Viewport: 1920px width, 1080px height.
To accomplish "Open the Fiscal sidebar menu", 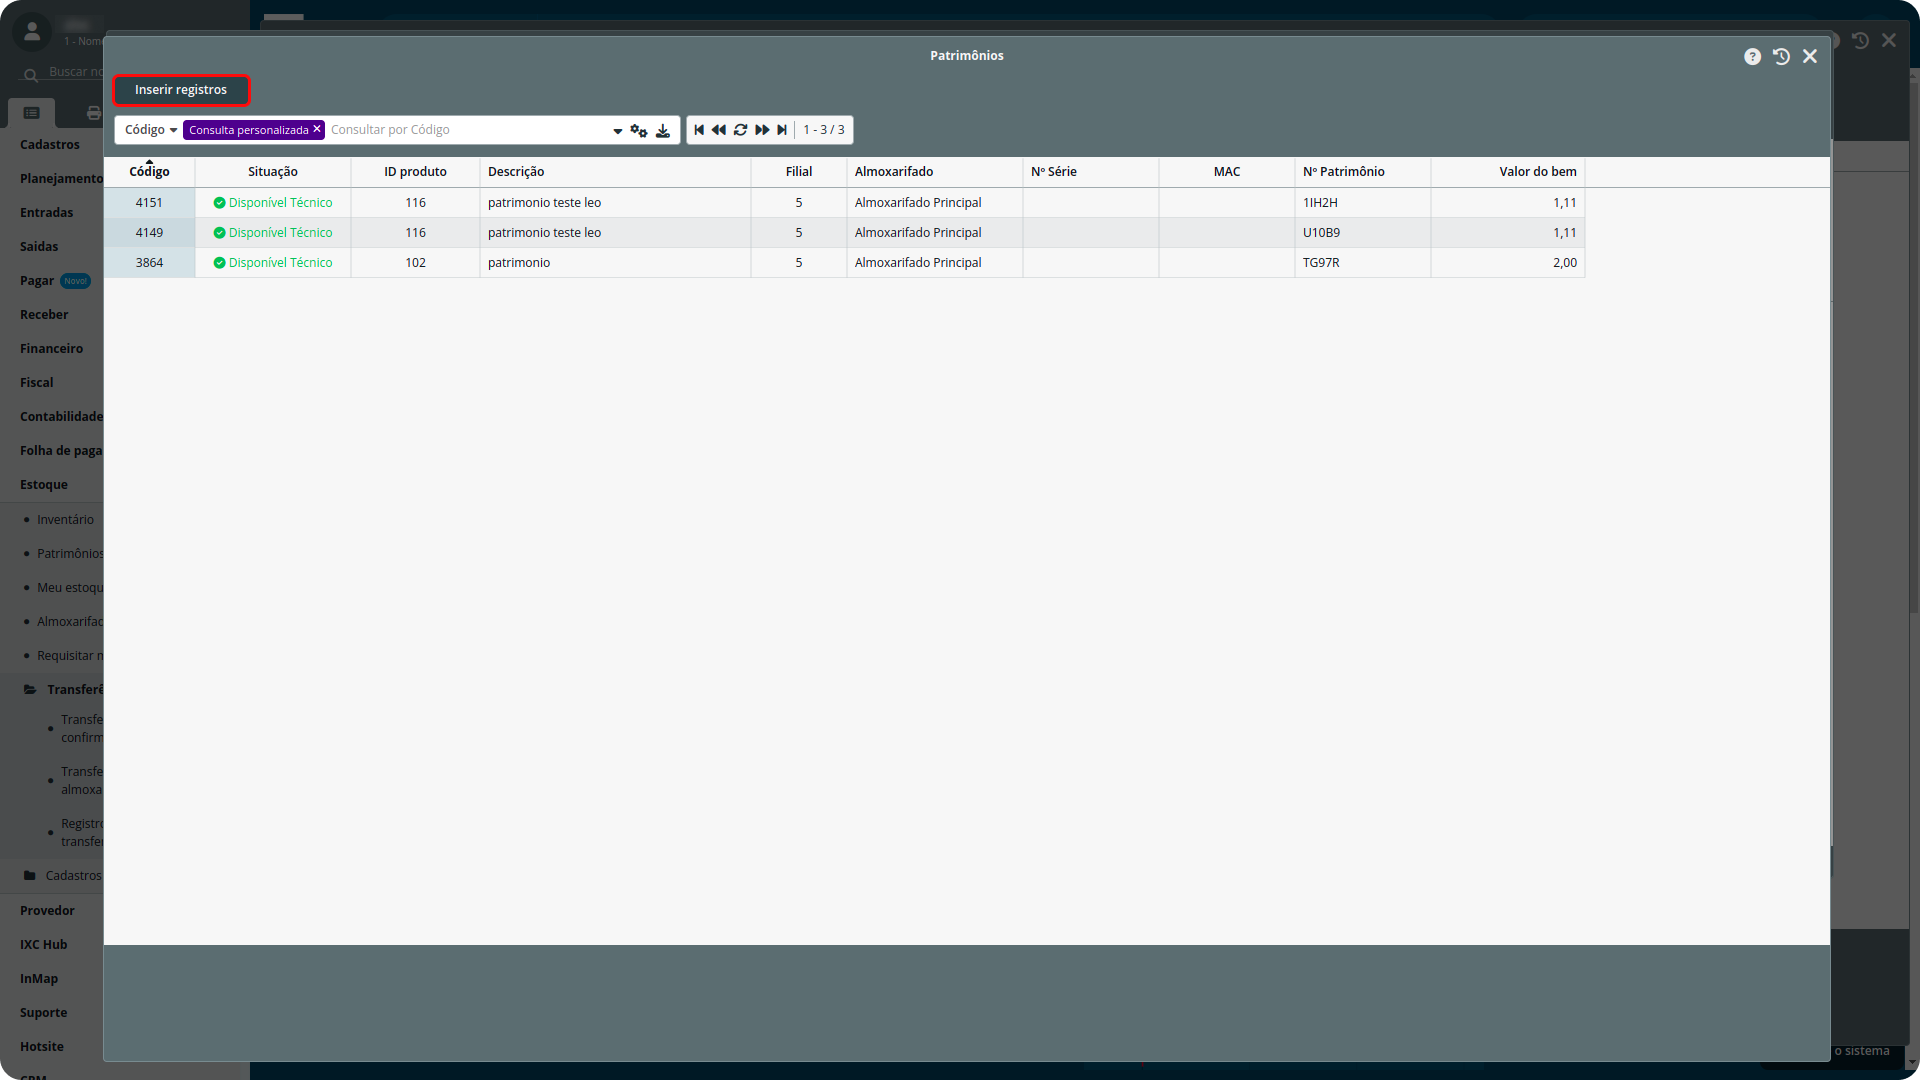I will coord(37,383).
